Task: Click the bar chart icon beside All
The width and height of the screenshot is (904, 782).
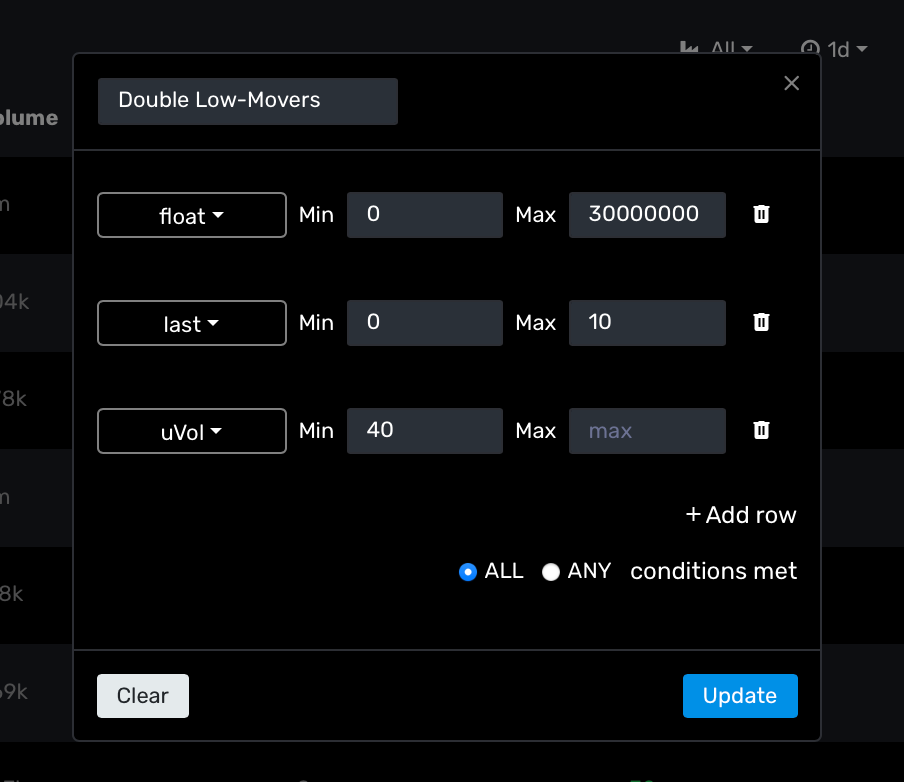Action: pos(689,46)
